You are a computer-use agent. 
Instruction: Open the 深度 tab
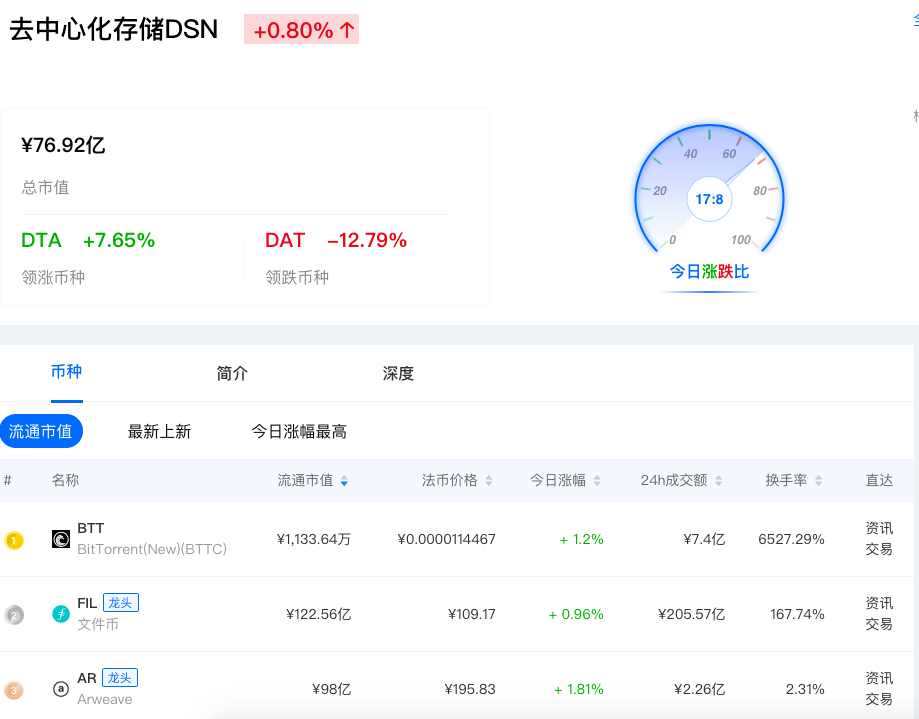[x=398, y=373]
